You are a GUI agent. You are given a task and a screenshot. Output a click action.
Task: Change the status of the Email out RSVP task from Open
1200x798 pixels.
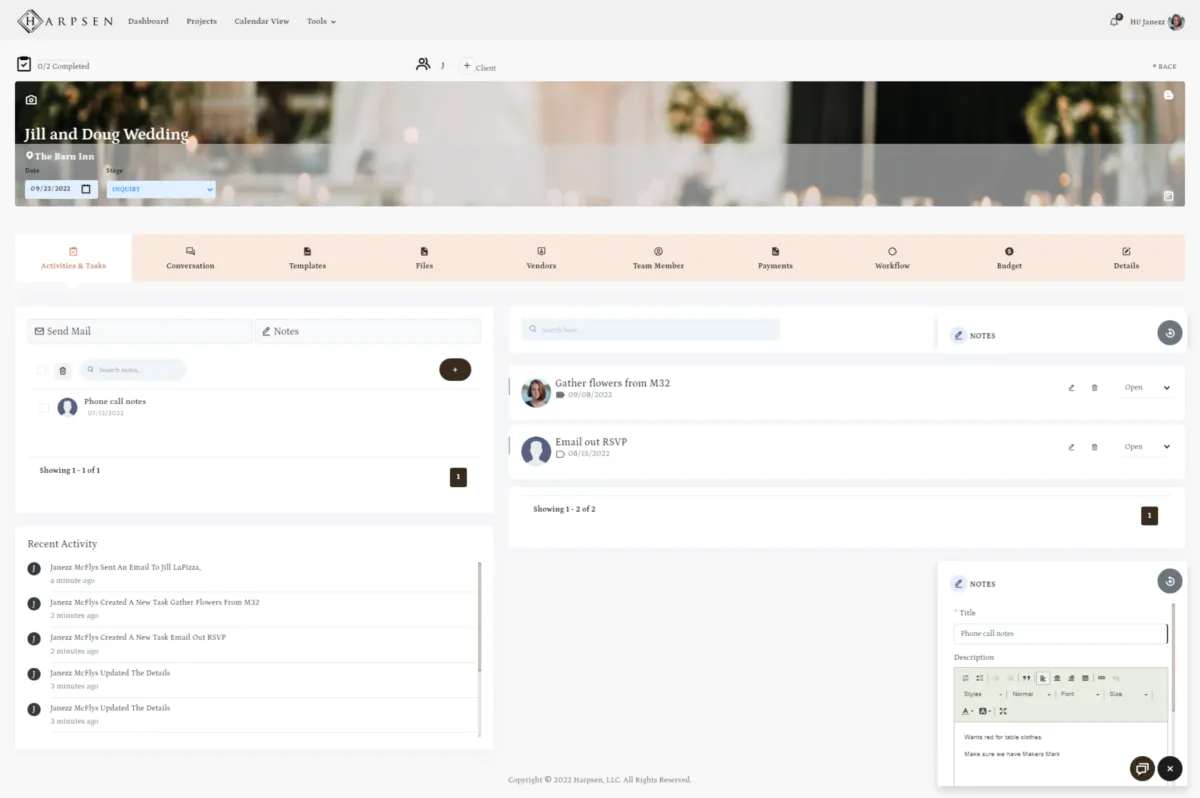coord(1146,447)
